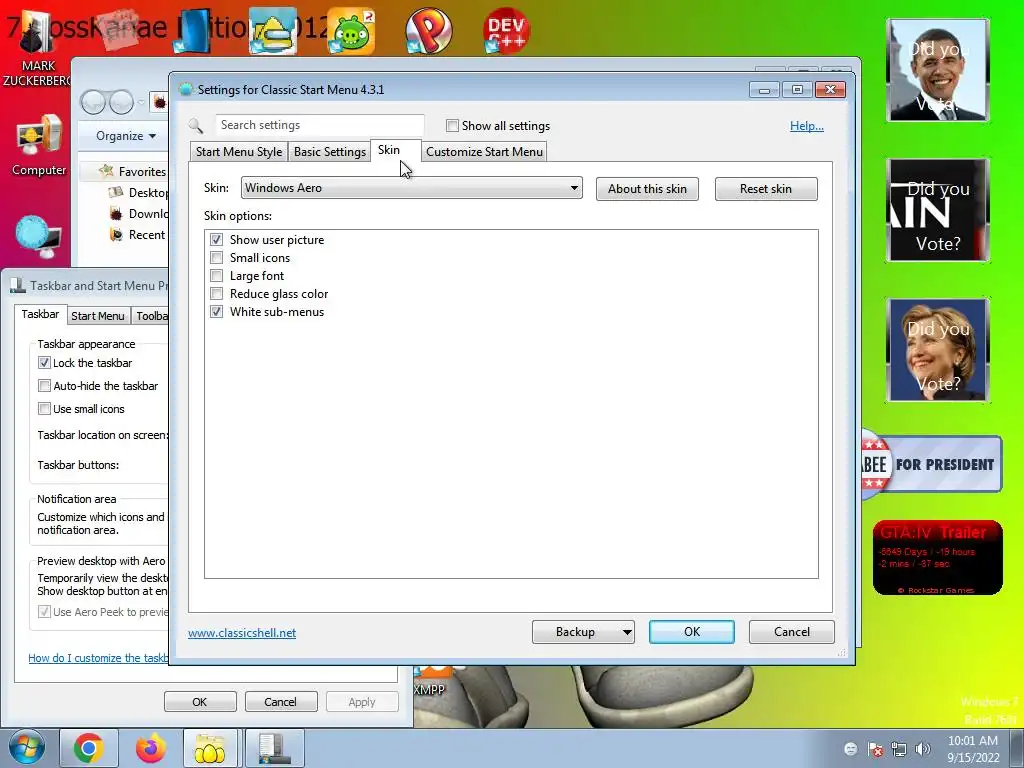This screenshot has width=1024, height=768.
Task: Click the Classic Start Menu shell title icon
Action: click(185, 89)
